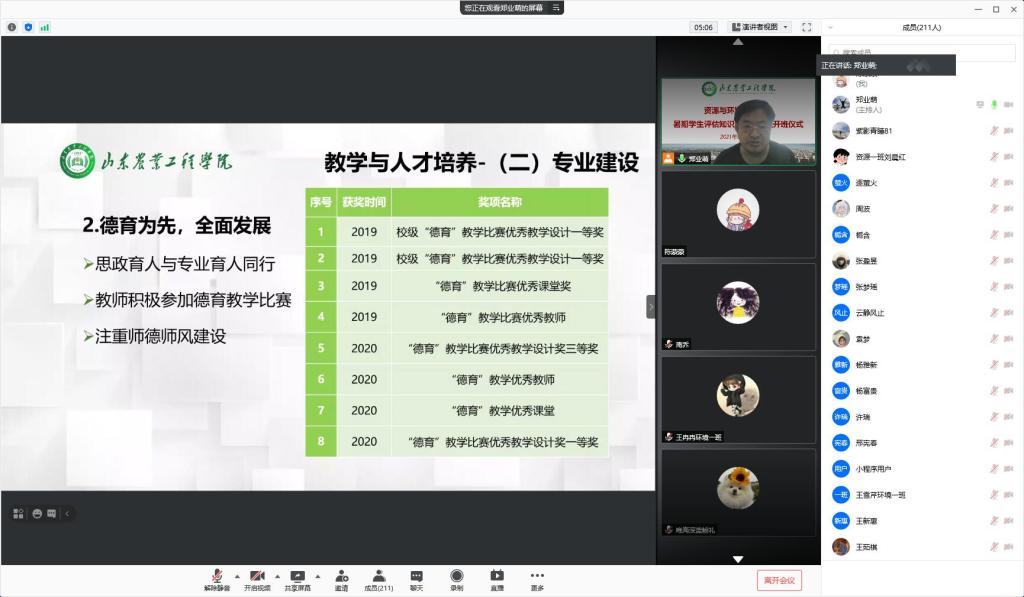This screenshot has width=1024, height=597.
Task: Click the red 离开会议 button
Action: (x=779, y=580)
